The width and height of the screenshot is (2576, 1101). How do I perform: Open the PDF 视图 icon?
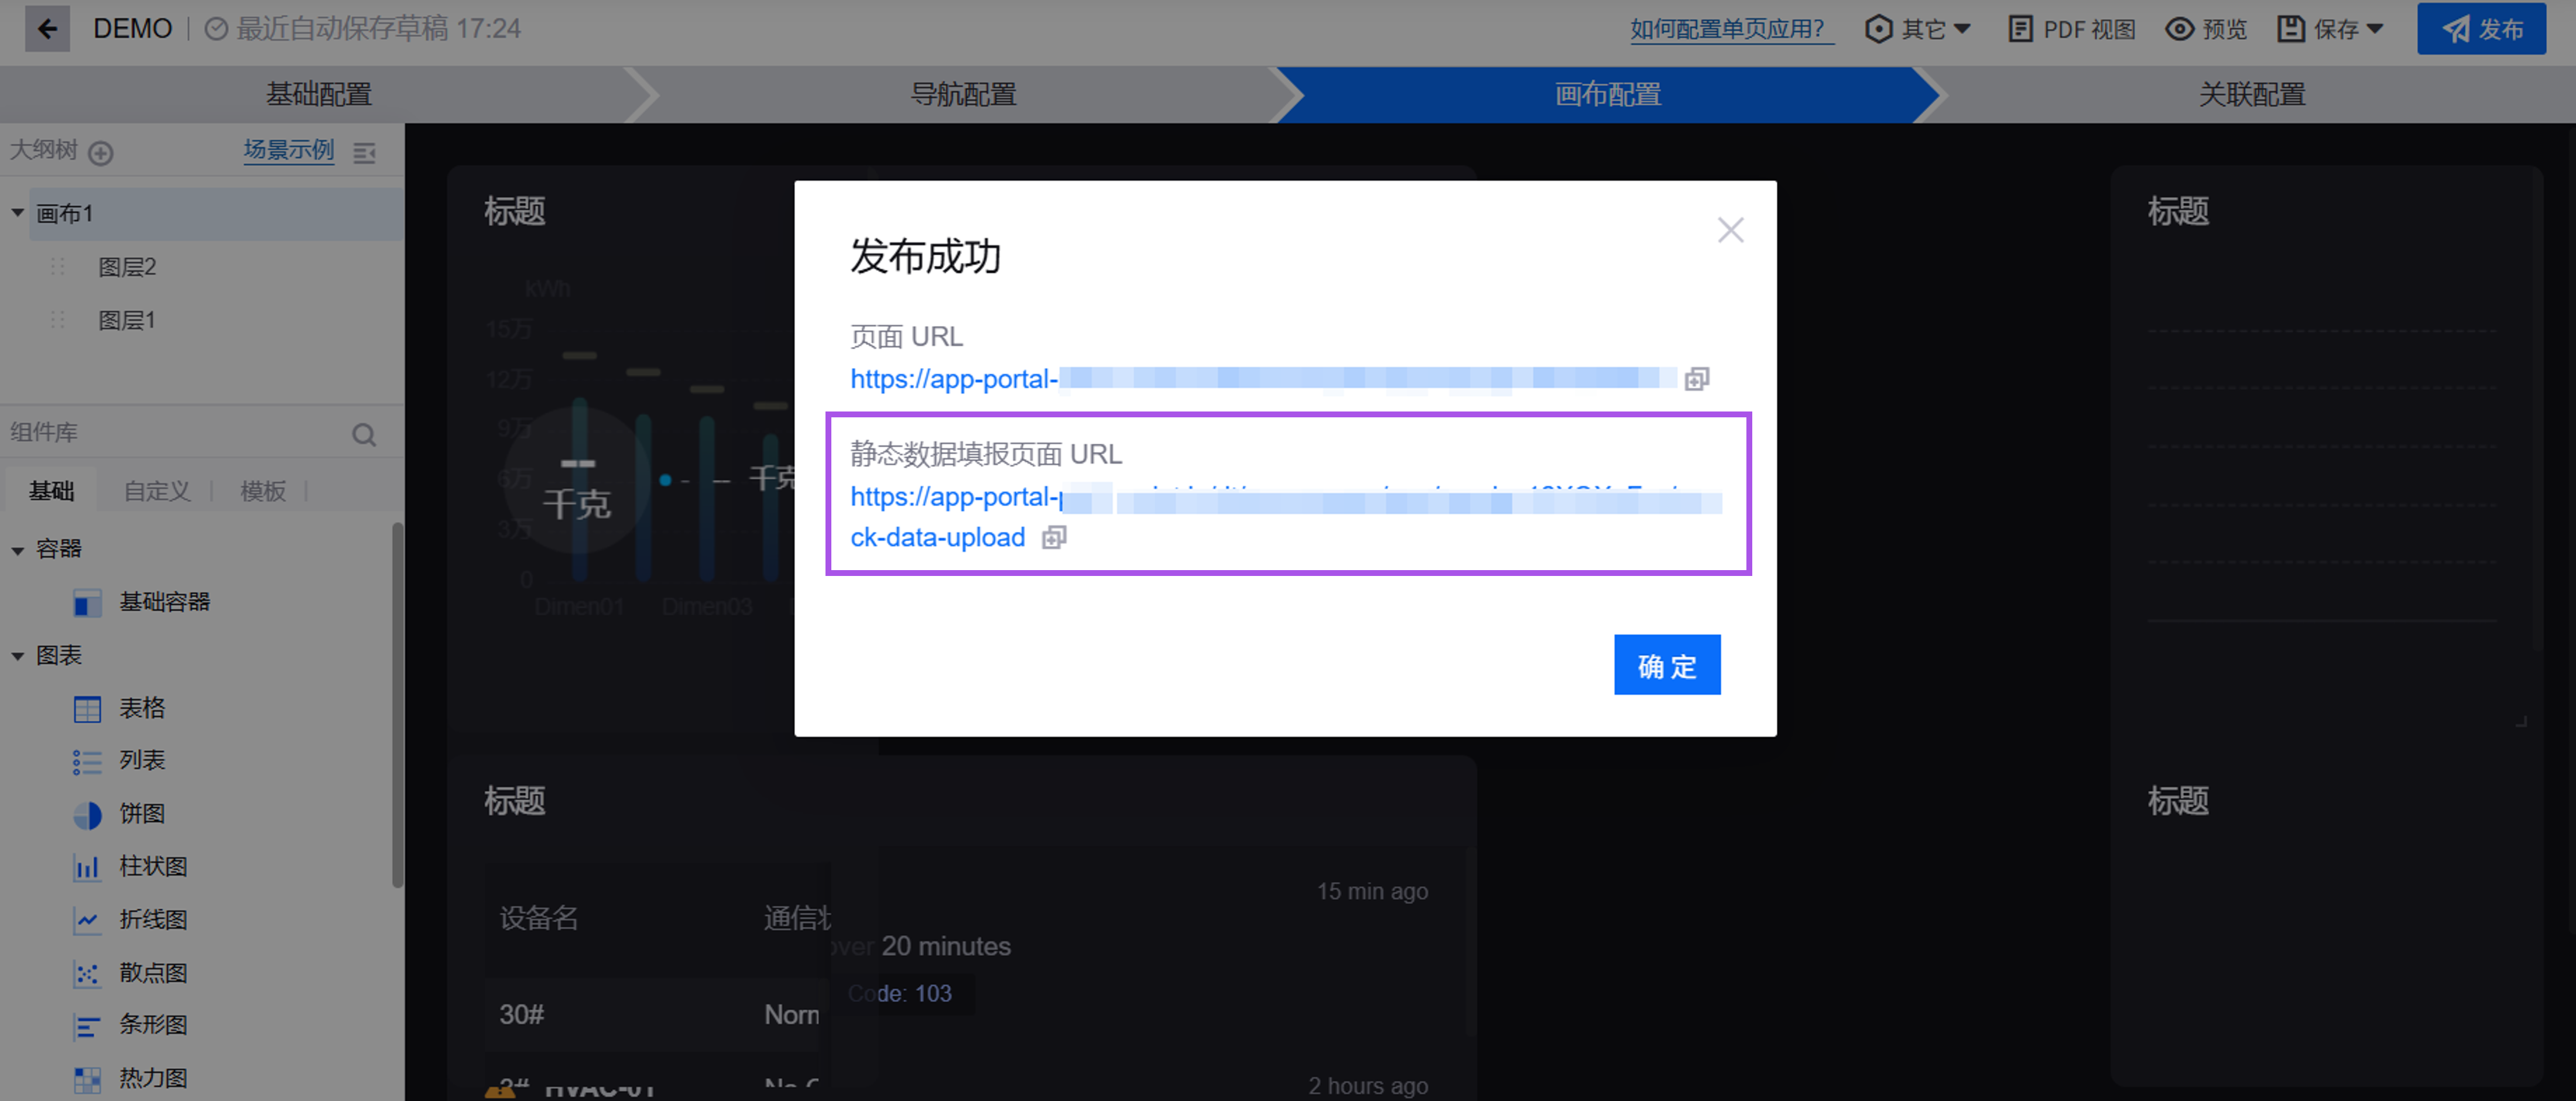2021,29
